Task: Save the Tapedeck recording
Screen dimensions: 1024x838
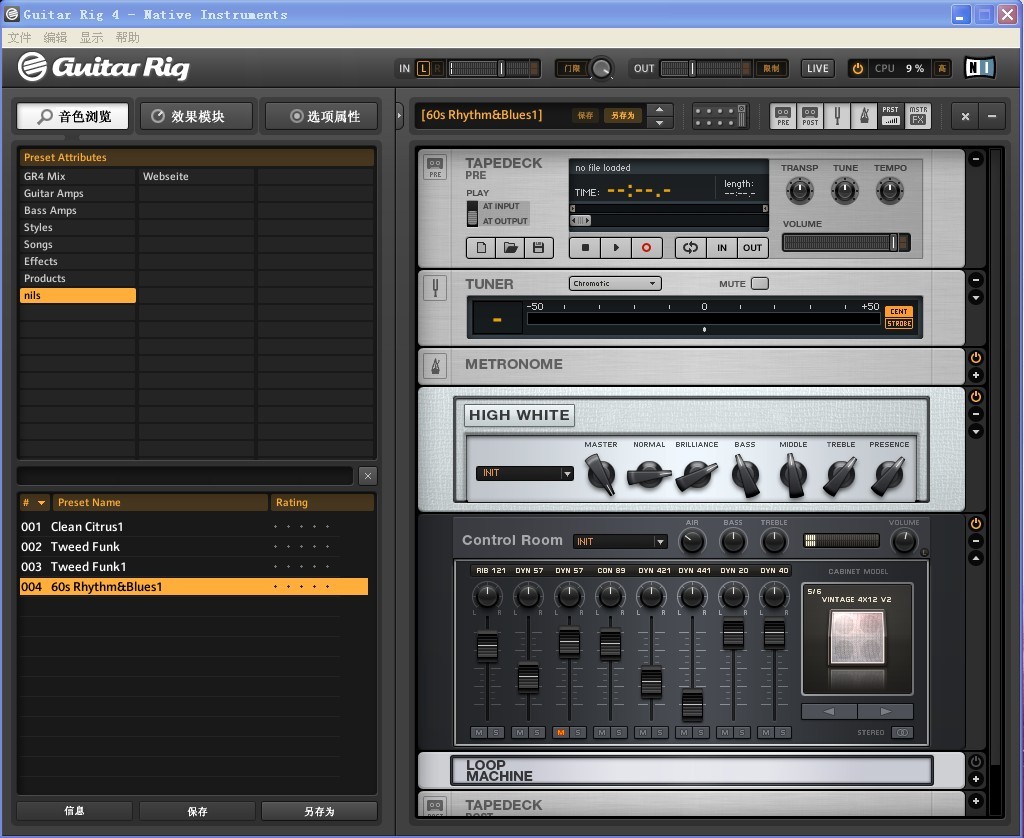Action: point(539,248)
